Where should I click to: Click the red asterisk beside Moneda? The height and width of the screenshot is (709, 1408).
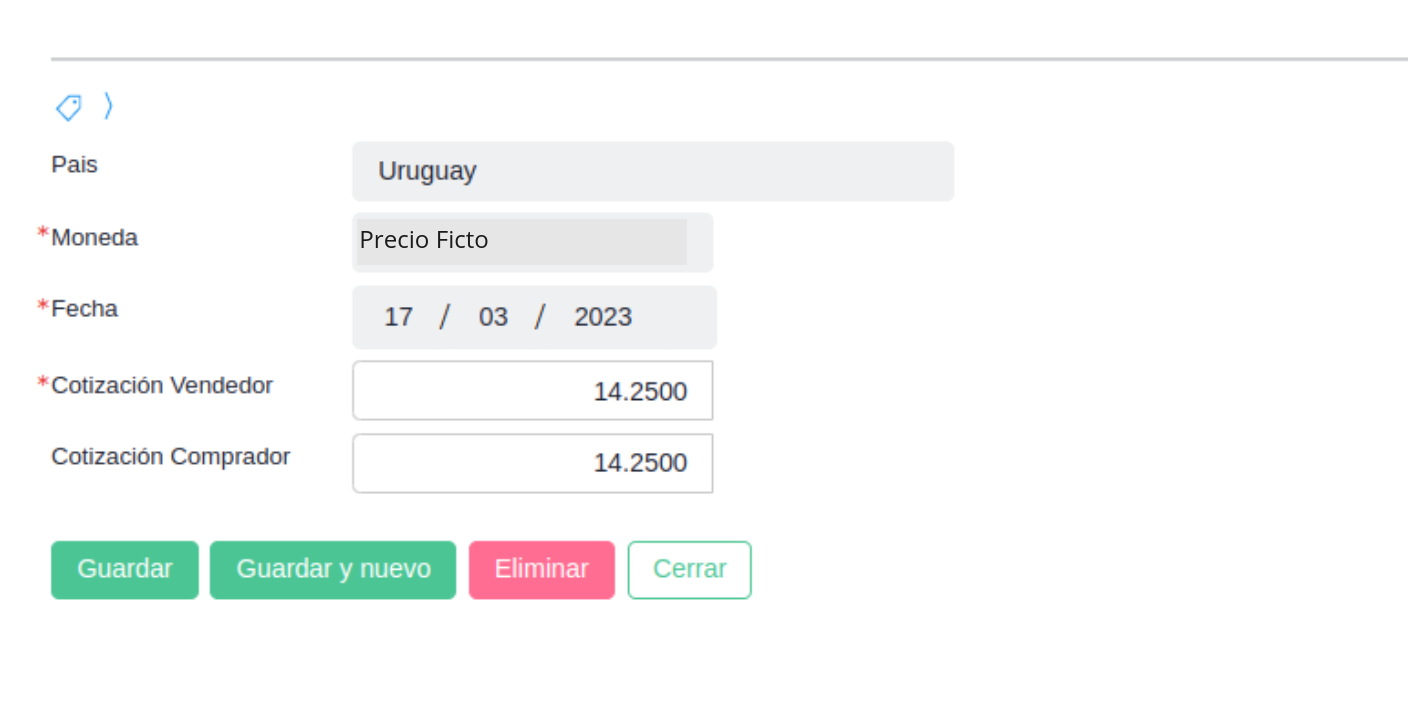click(43, 234)
